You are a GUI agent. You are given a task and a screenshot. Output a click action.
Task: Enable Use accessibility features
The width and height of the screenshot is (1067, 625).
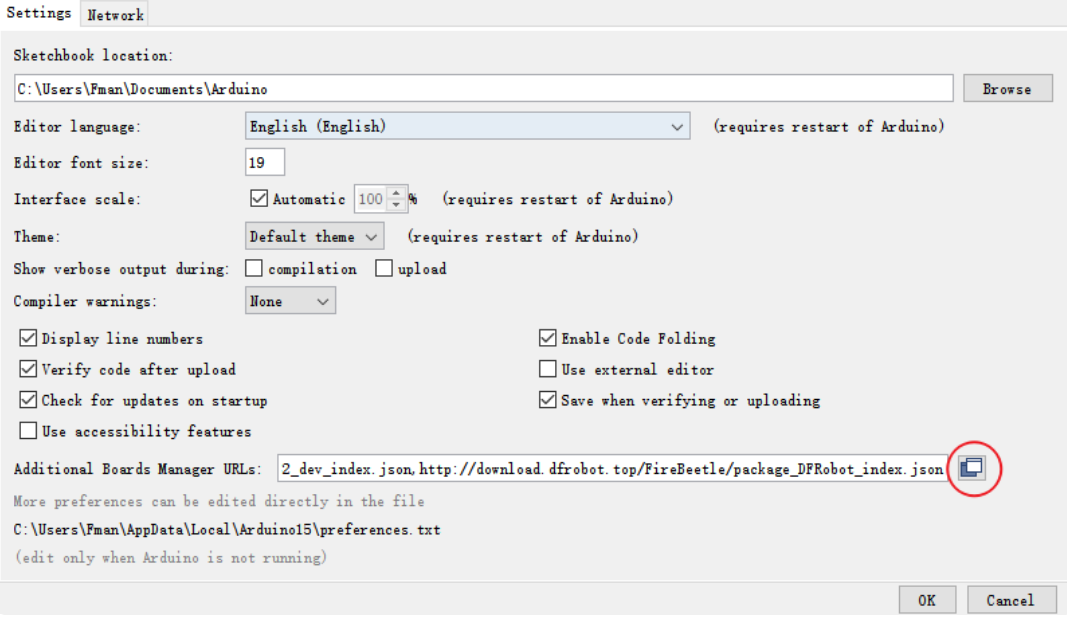pos(28,431)
